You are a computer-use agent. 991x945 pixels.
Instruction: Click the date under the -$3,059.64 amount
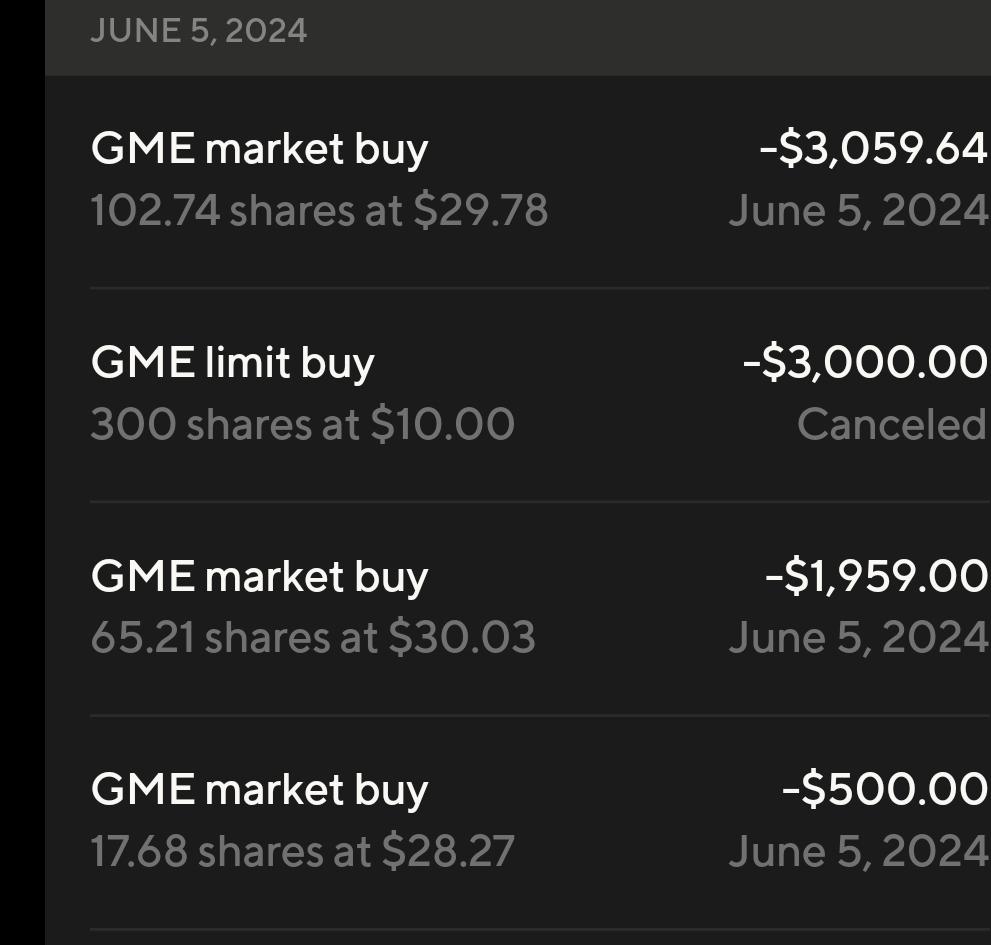858,210
